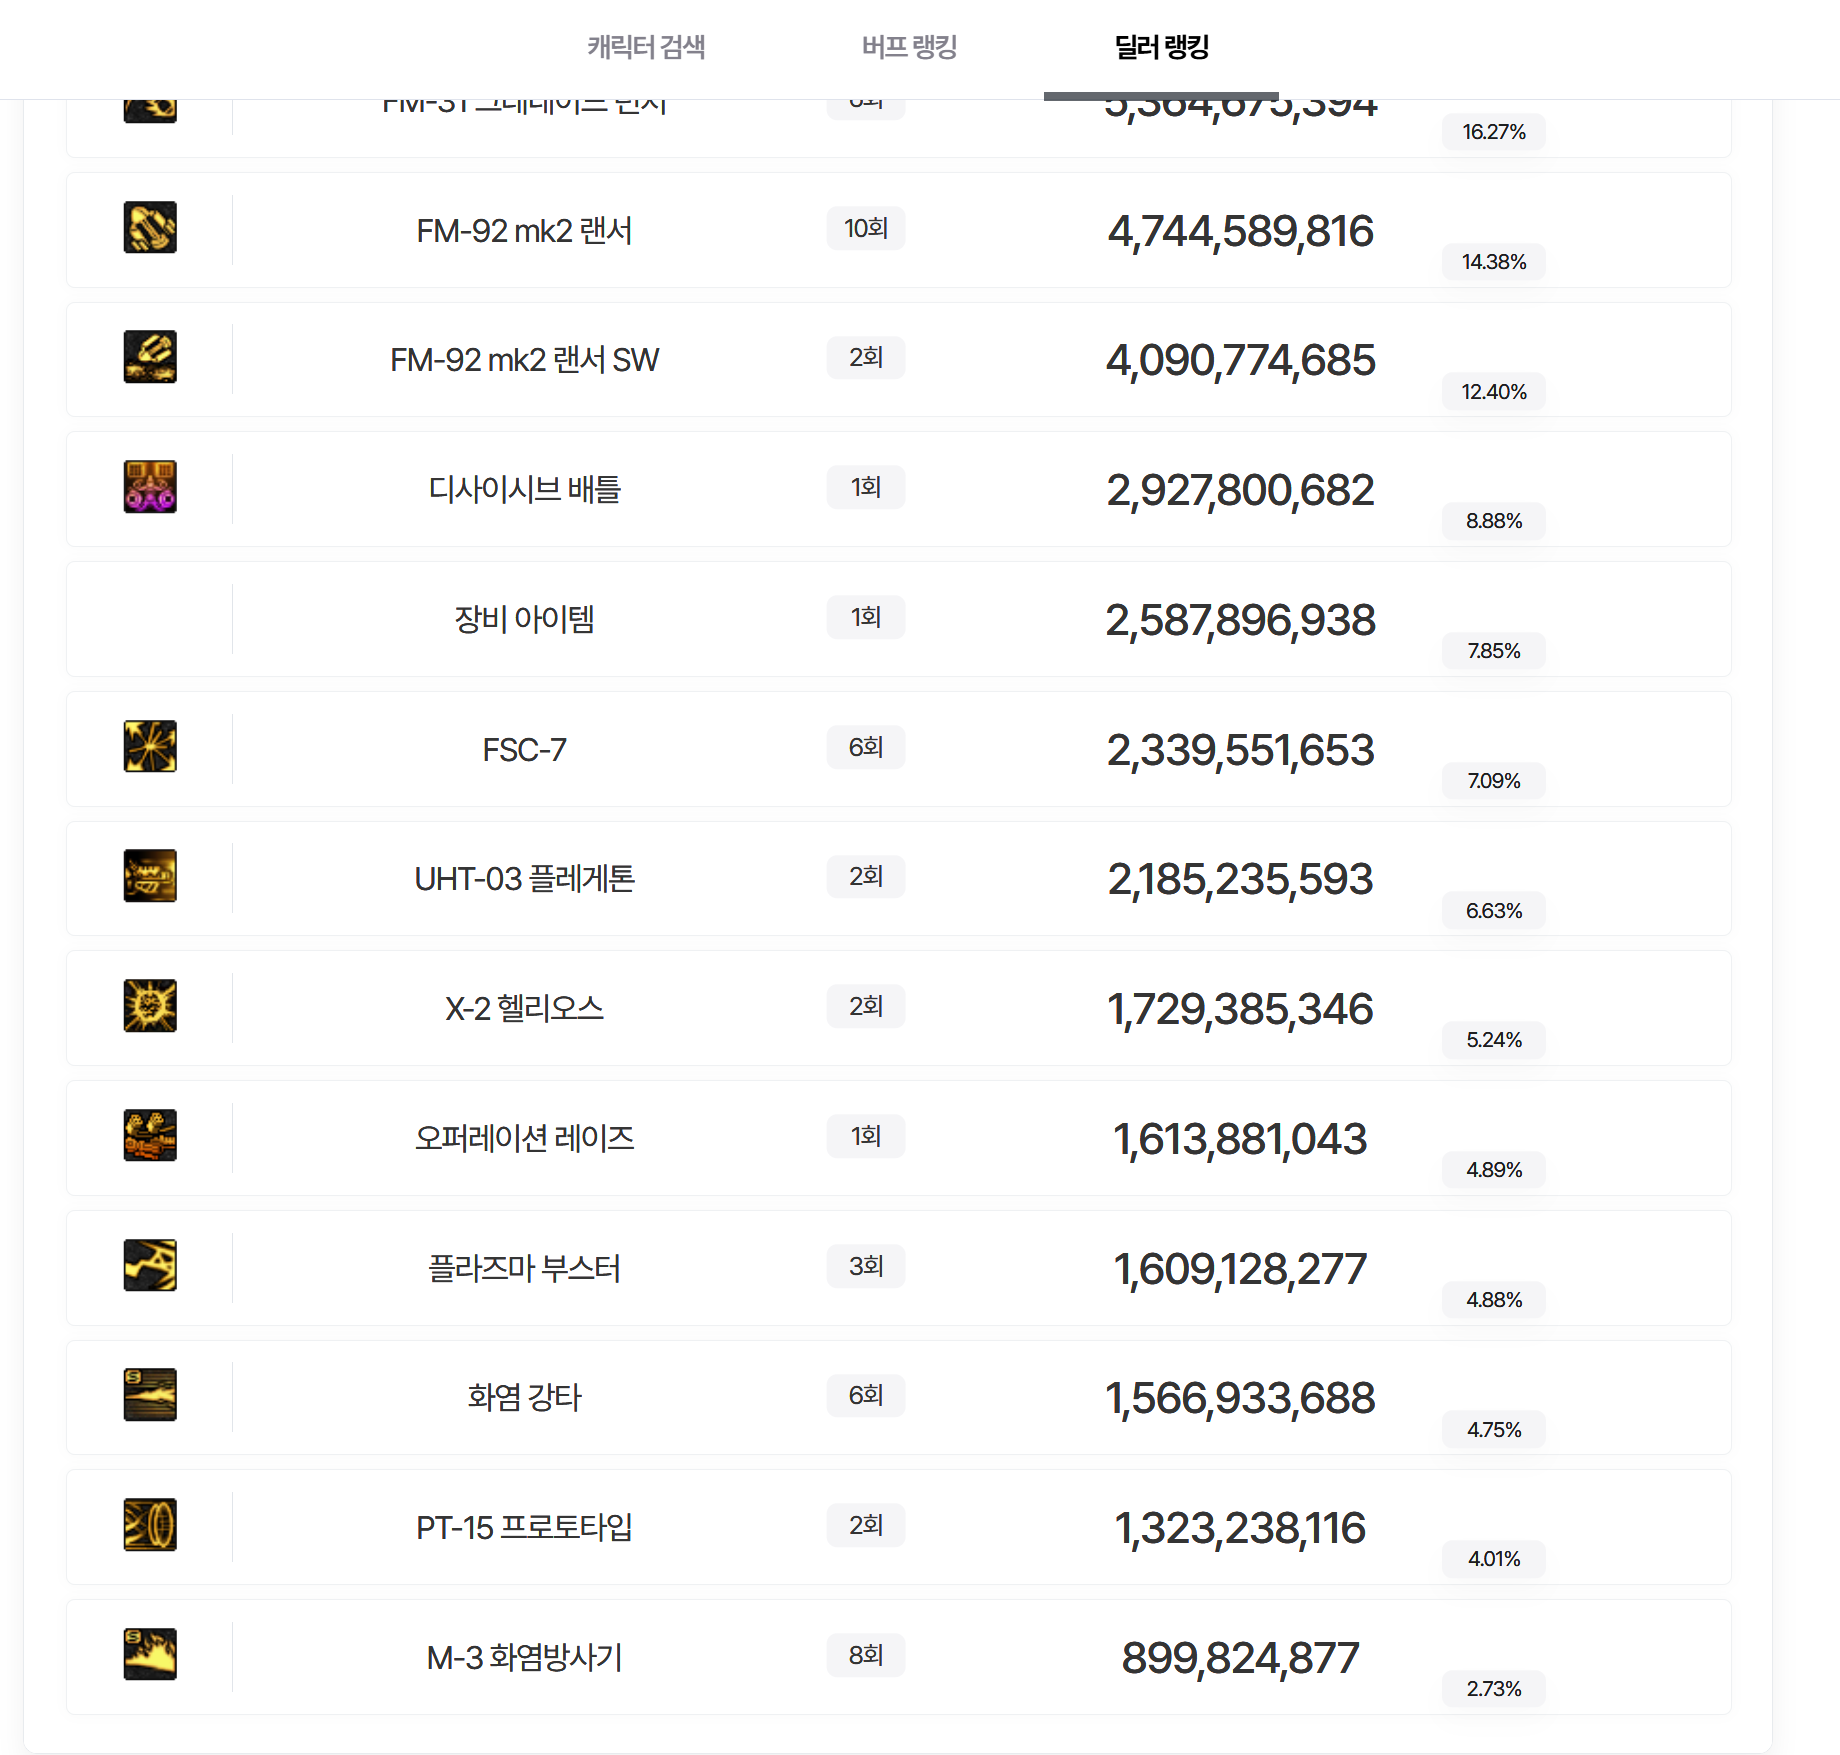Click the FM-92 mk2 랜서 skill icon
The width and height of the screenshot is (1840, 1755).
(x=150, y=228)
